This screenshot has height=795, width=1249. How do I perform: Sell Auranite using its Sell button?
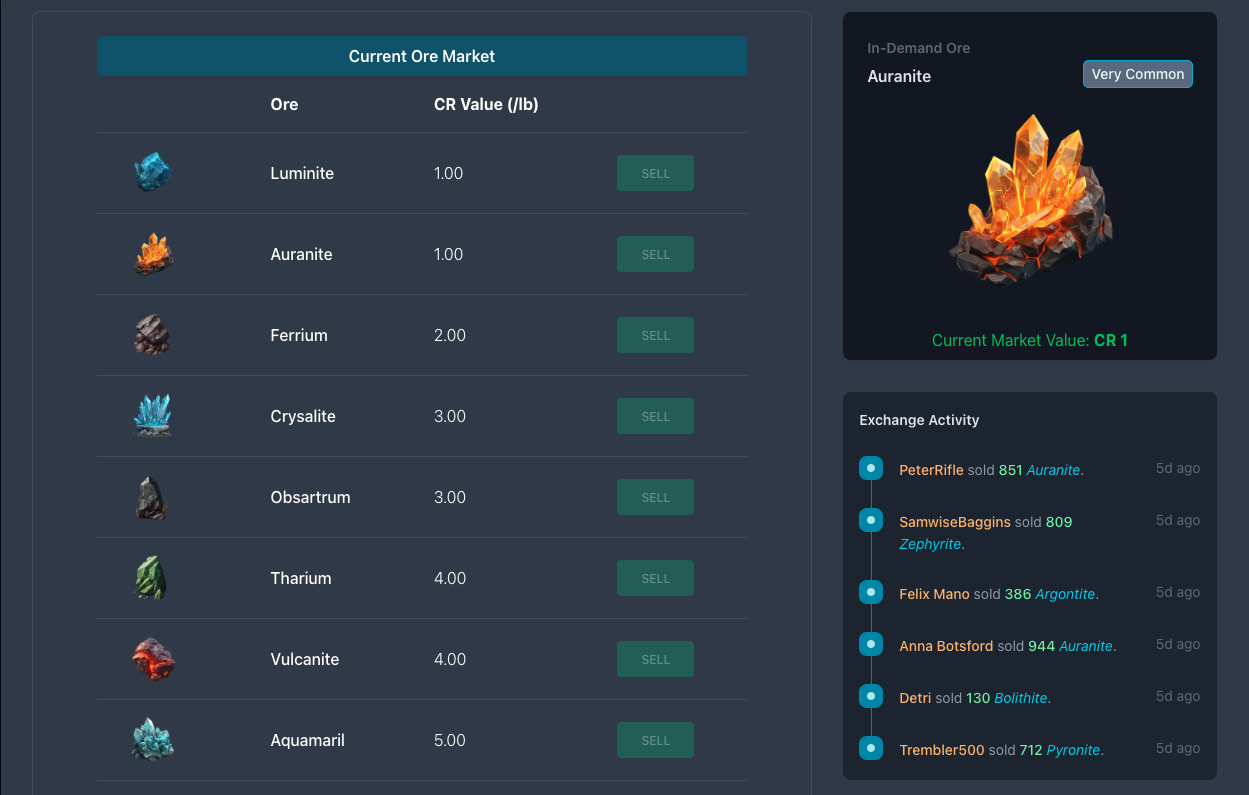[x=655, y=254]
